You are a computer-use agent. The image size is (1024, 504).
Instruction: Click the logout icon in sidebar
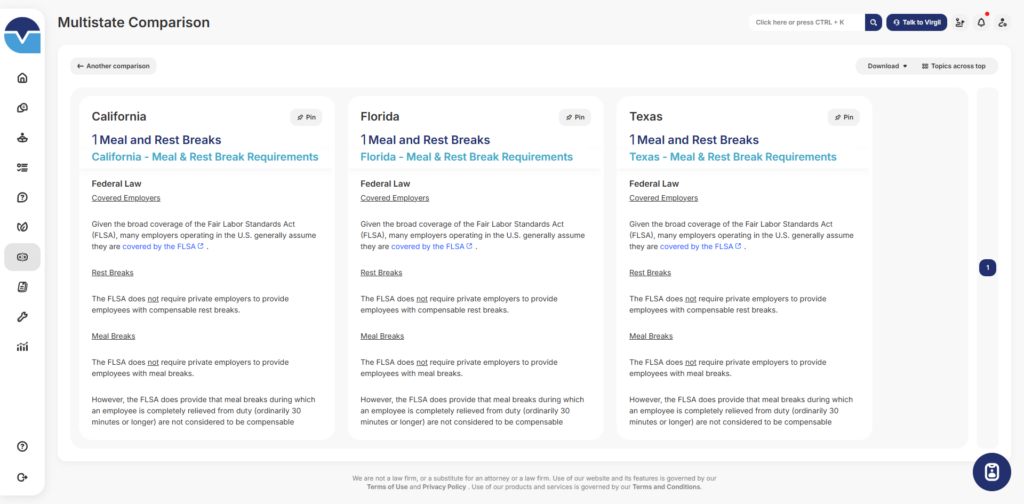coord(22,477)
